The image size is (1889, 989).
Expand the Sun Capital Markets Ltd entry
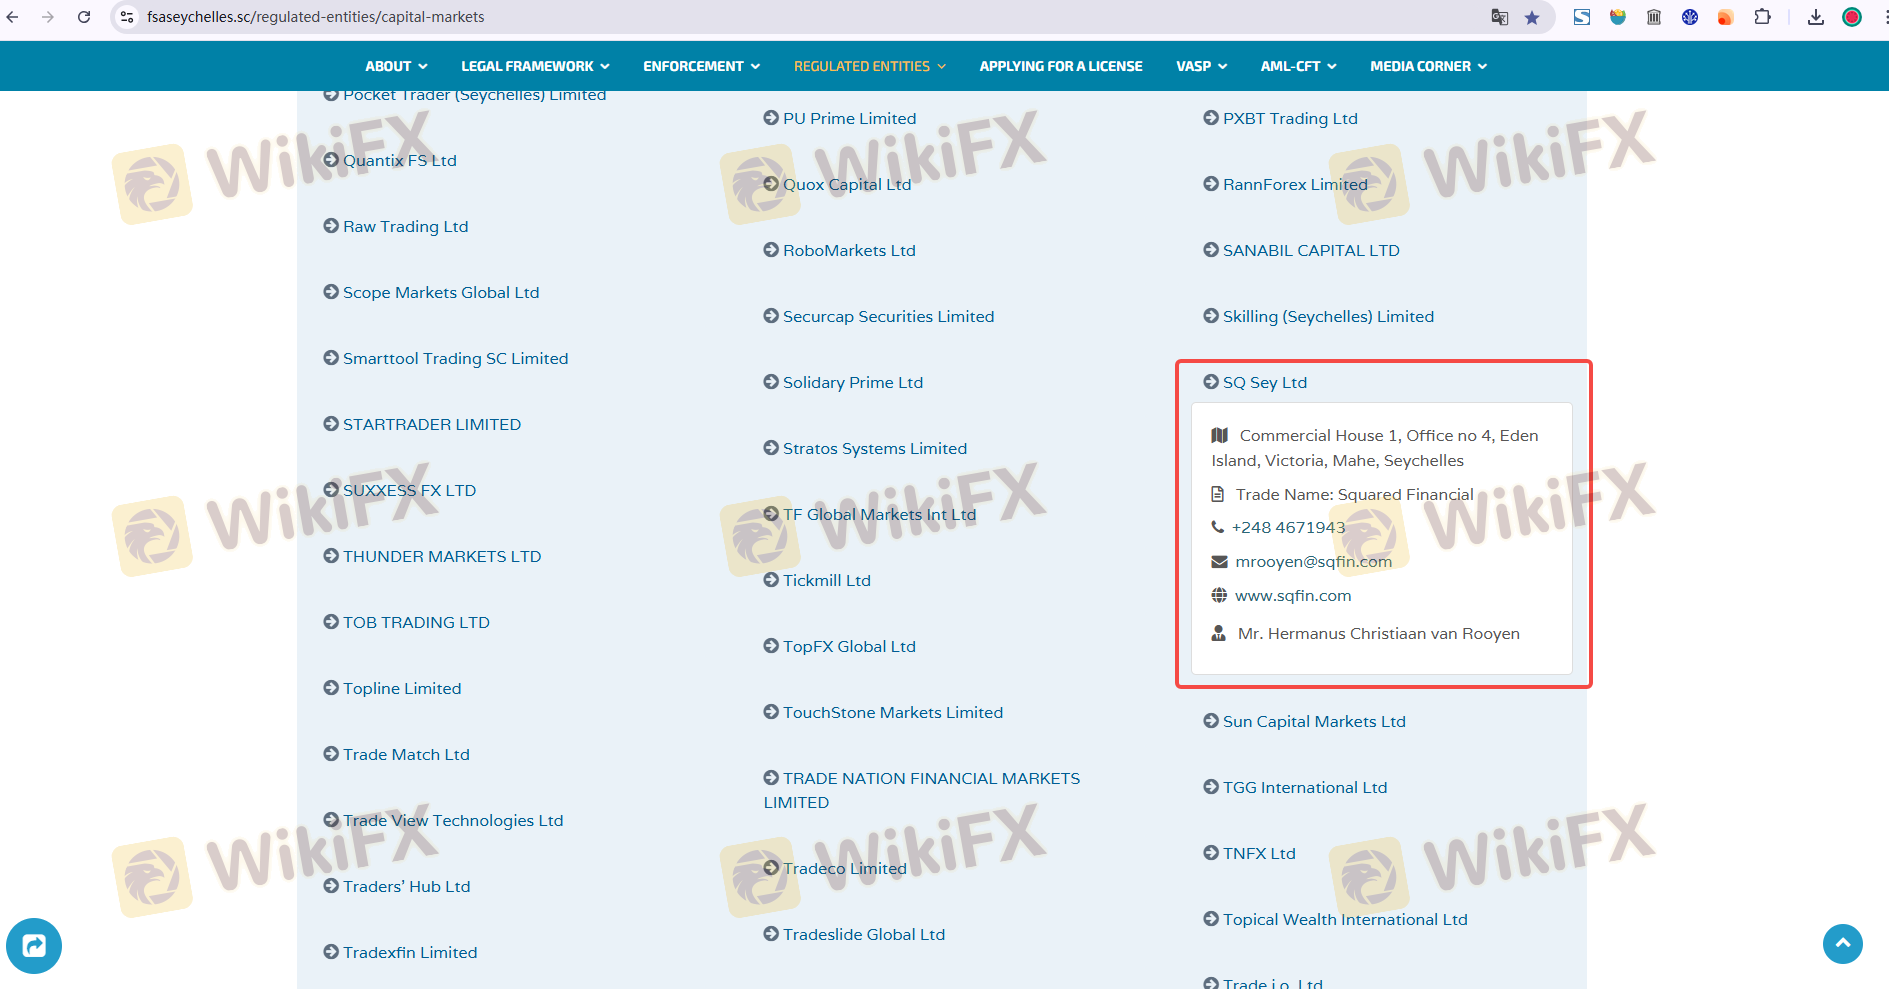click(1313, 721)
